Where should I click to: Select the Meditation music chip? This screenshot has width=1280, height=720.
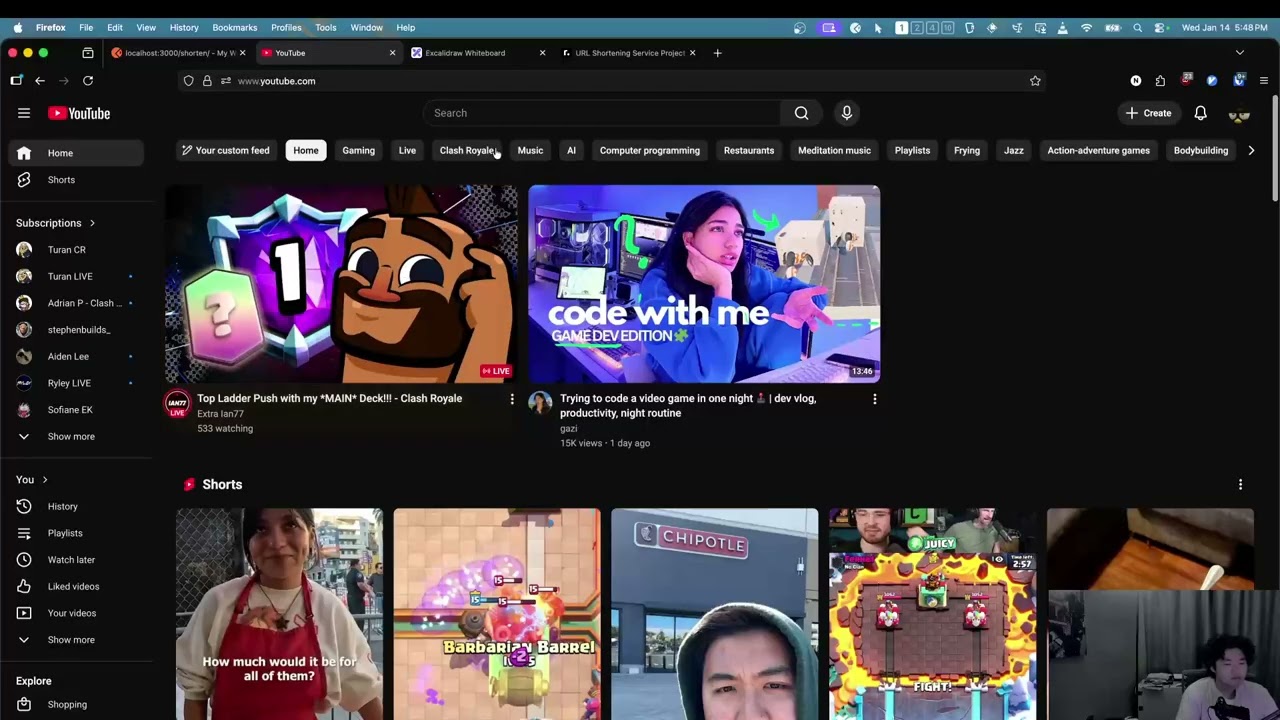[x=834, y=151]
